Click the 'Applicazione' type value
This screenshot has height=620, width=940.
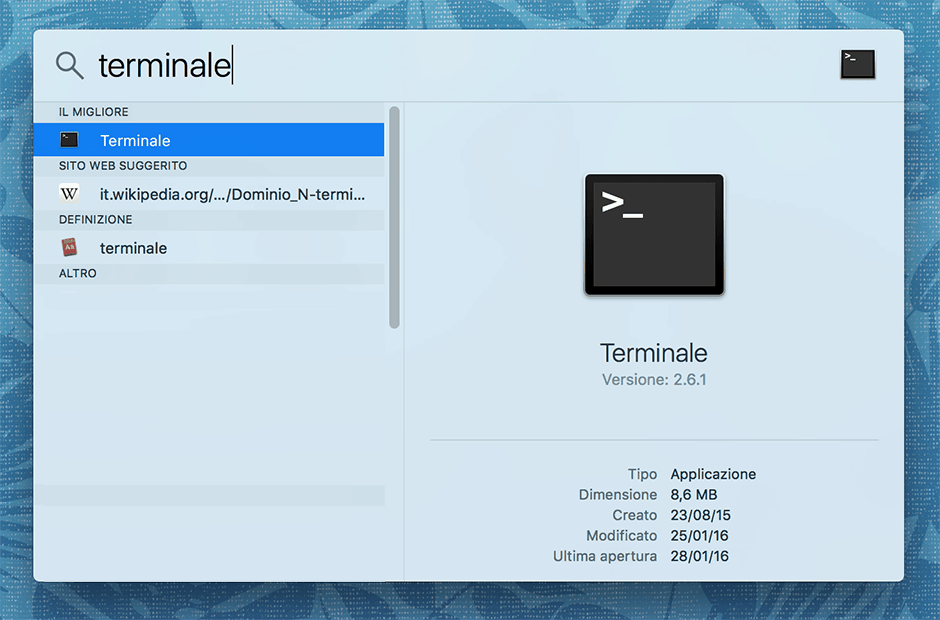pos(713,474)
